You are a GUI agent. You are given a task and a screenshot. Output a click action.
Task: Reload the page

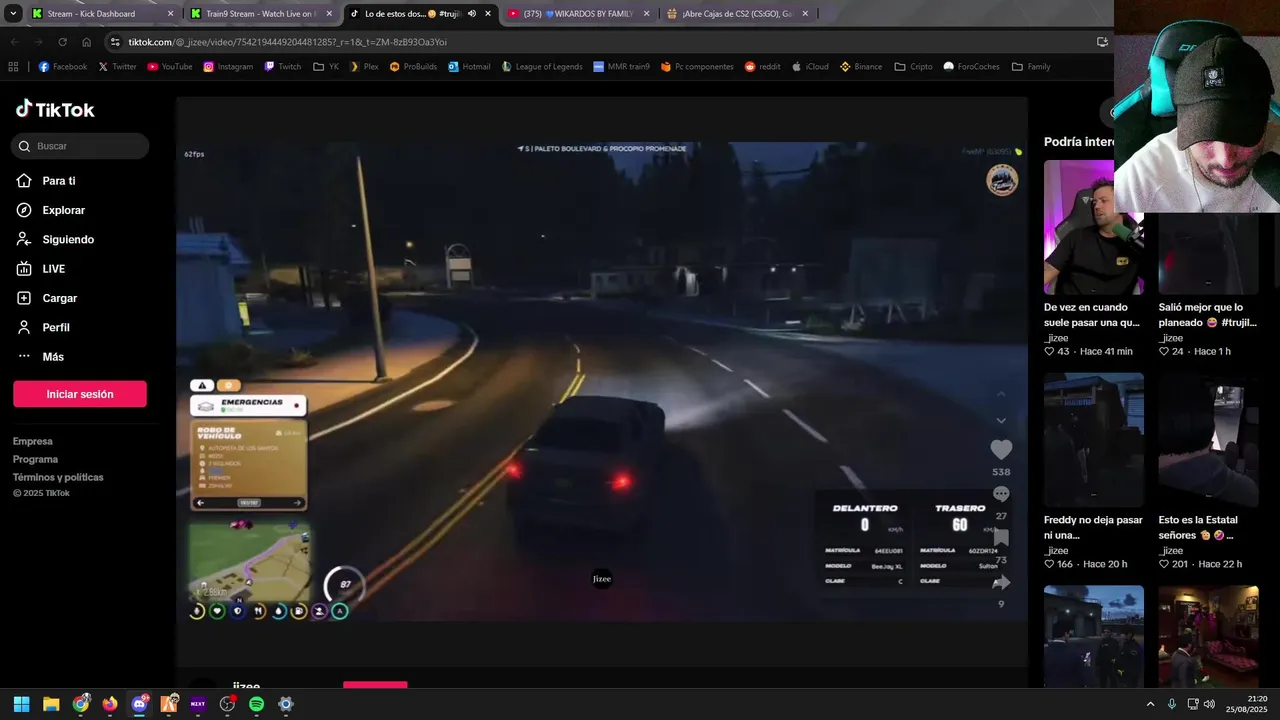tap(62, 42)
